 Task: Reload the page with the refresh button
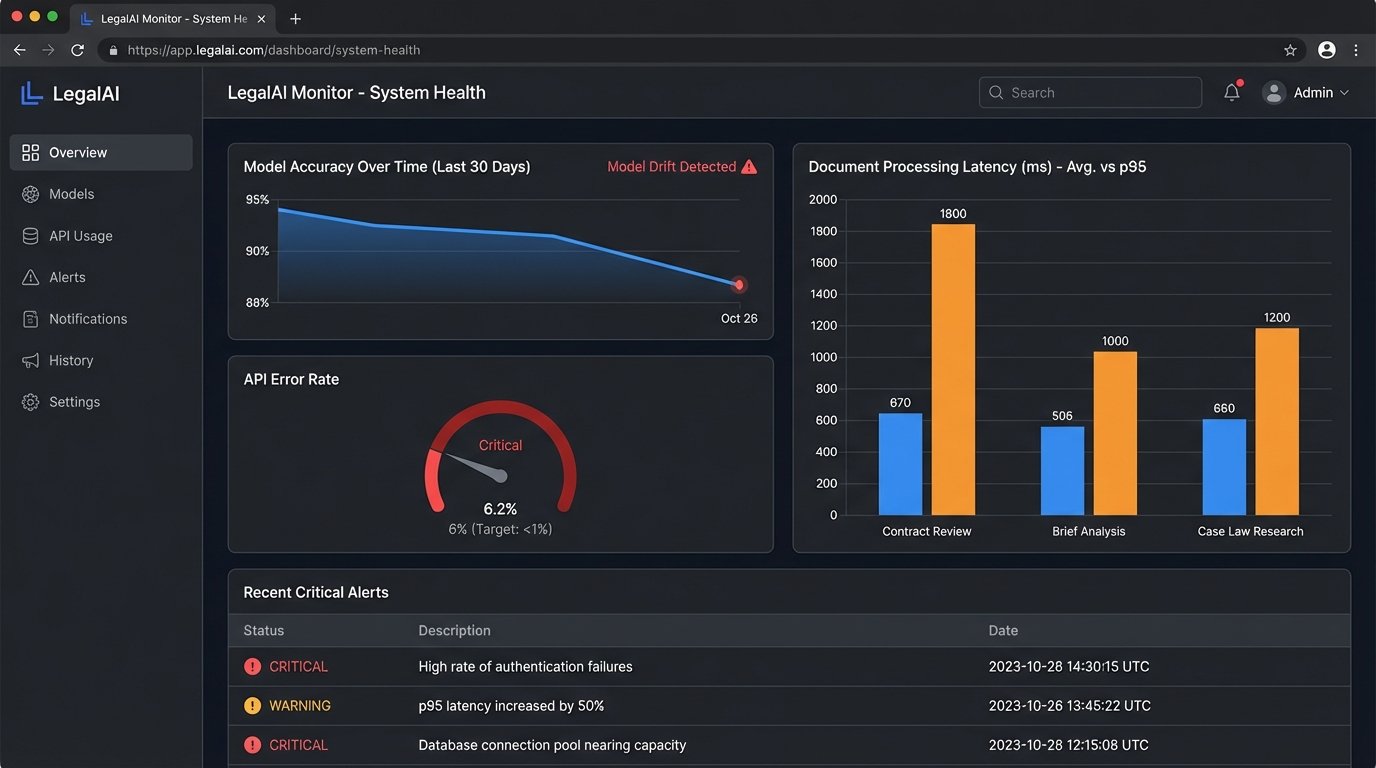[77, 50]
